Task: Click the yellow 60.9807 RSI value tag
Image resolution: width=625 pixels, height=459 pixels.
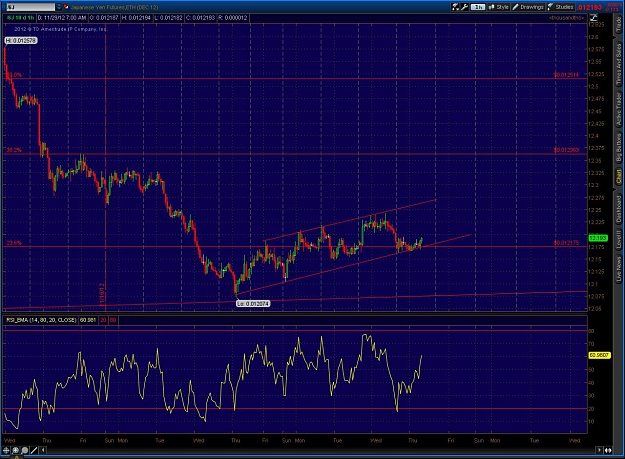Action: (x=599, y=355)
